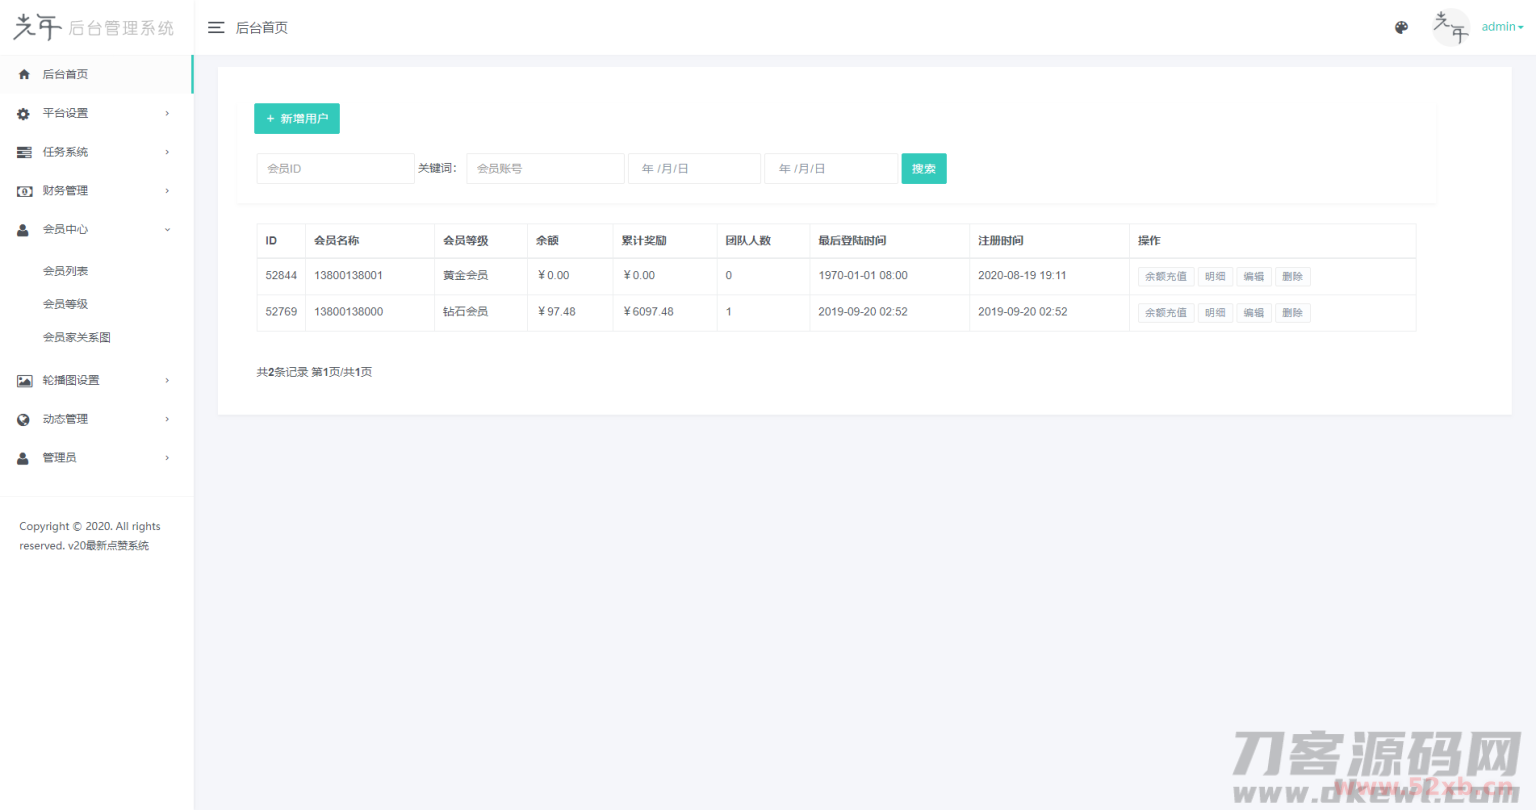Screen dimensions: 1536x810
Task: Open 会员列表 in the sidebar
Action: tap(66, 271)
